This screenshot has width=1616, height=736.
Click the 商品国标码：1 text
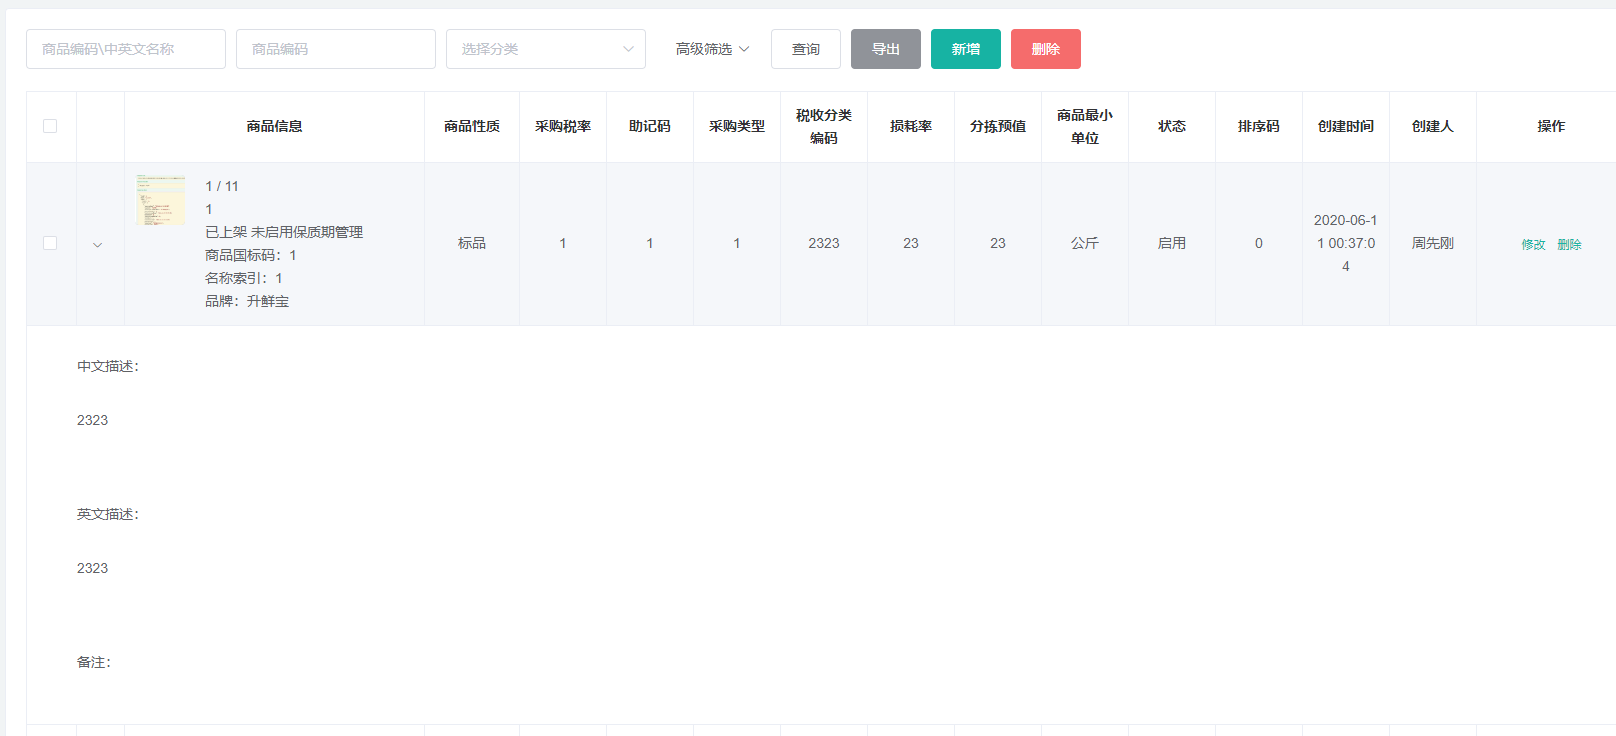pos(251,255)
